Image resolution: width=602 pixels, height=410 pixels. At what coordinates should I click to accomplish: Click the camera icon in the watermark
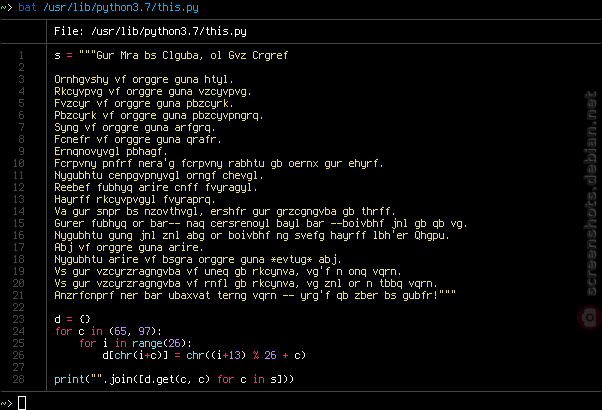pyautogui.click(x=590, y=317)
